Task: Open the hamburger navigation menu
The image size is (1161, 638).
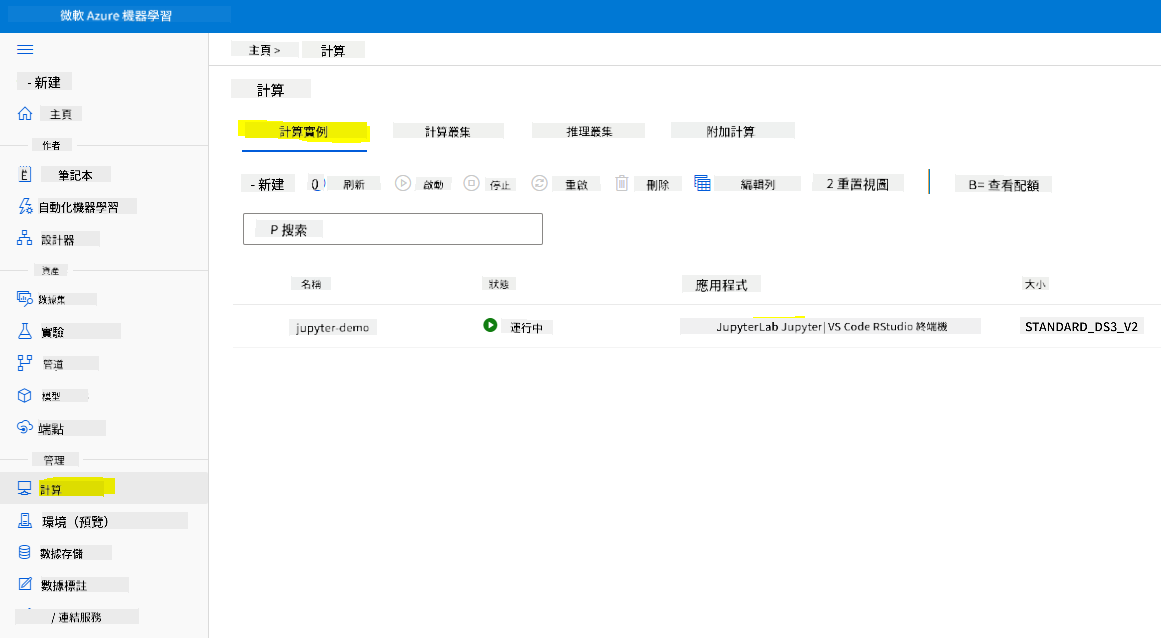Action: coord(25,50)
